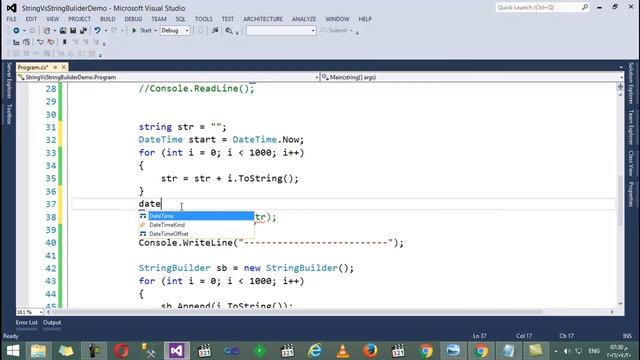Click the bookmark toggle toolbar icon
This screenshot has width=640, height=360.
(x=64, y=42)
